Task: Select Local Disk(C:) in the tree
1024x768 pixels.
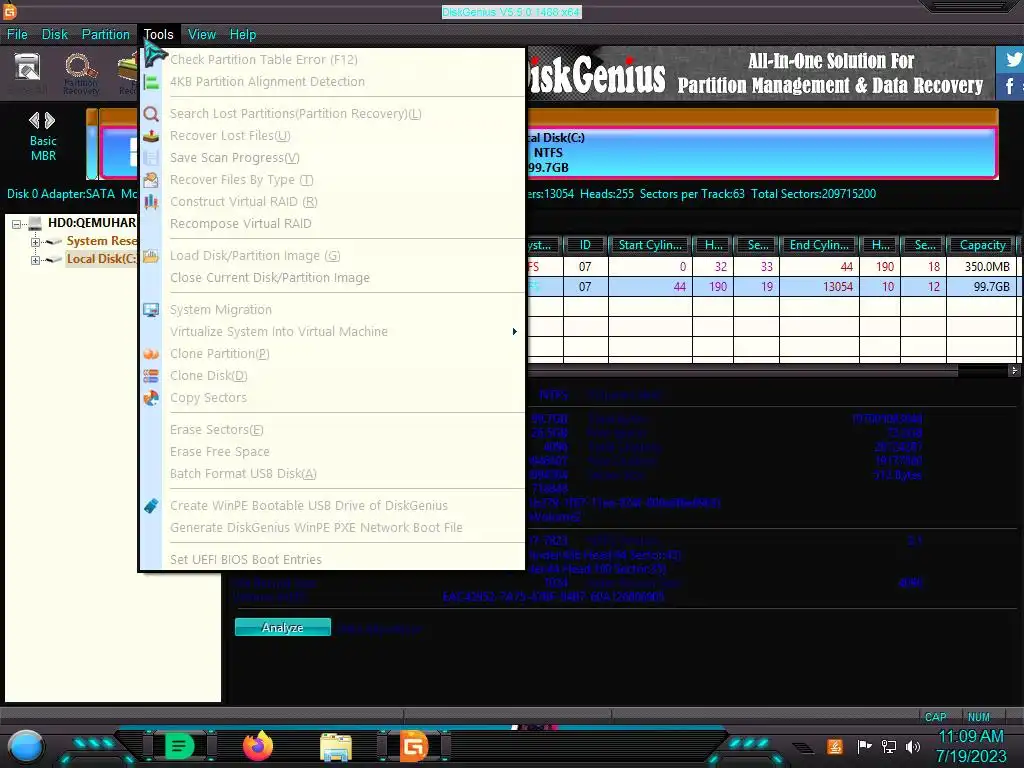Action: pos(101,259)
